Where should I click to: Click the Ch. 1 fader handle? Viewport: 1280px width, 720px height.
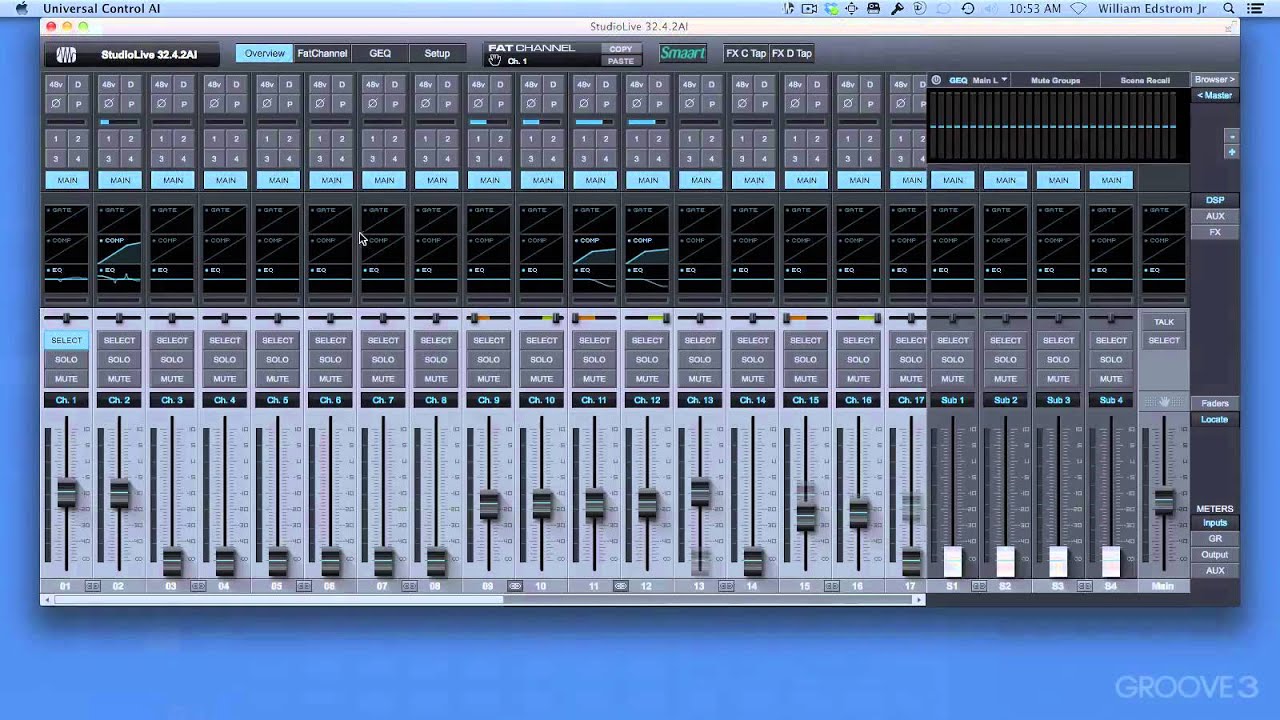[67, 495]
